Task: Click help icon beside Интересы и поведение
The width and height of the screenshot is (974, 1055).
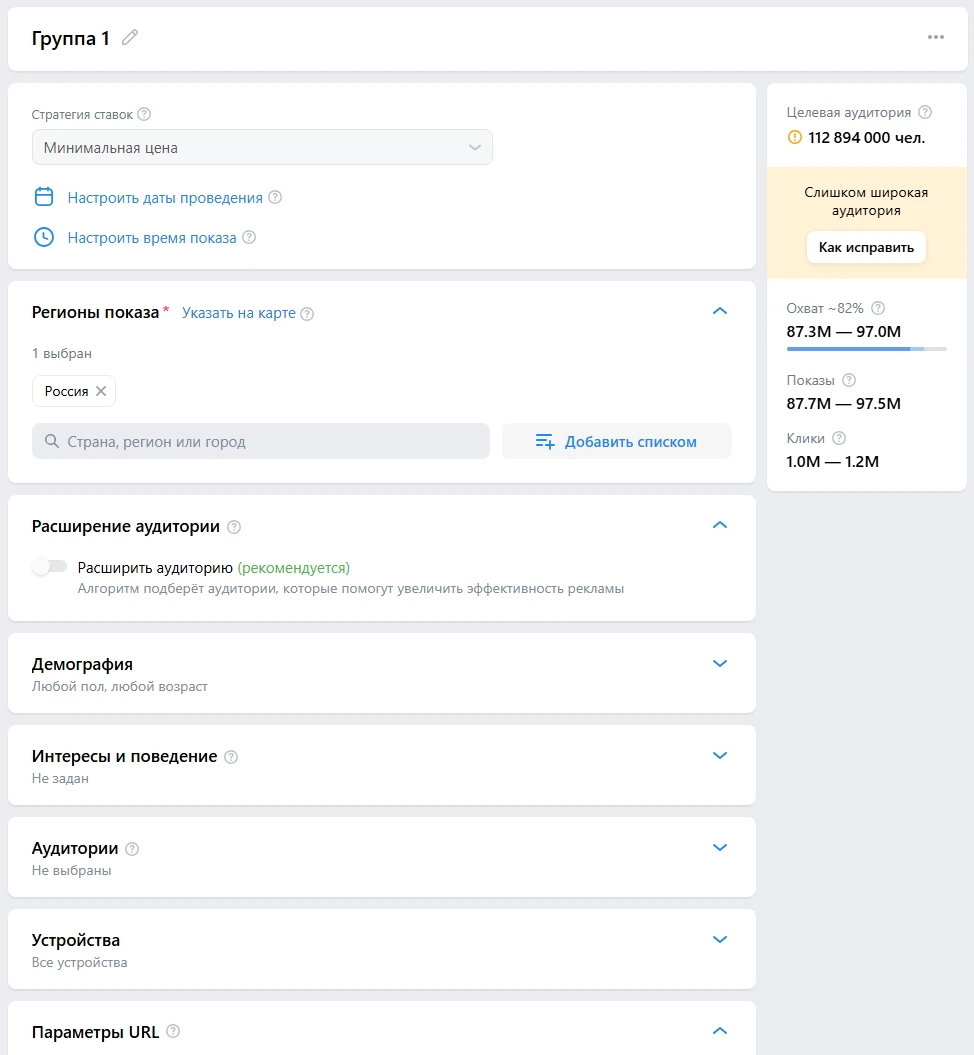Action: point(231,757)
